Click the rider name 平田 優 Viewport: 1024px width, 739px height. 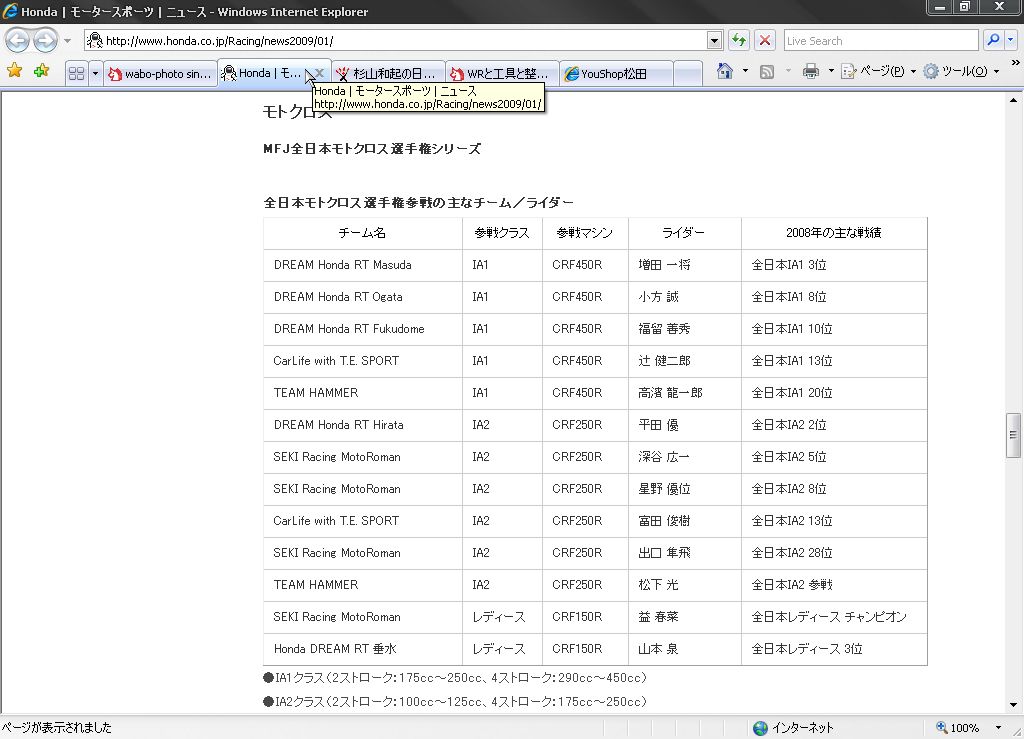[658, 425]
